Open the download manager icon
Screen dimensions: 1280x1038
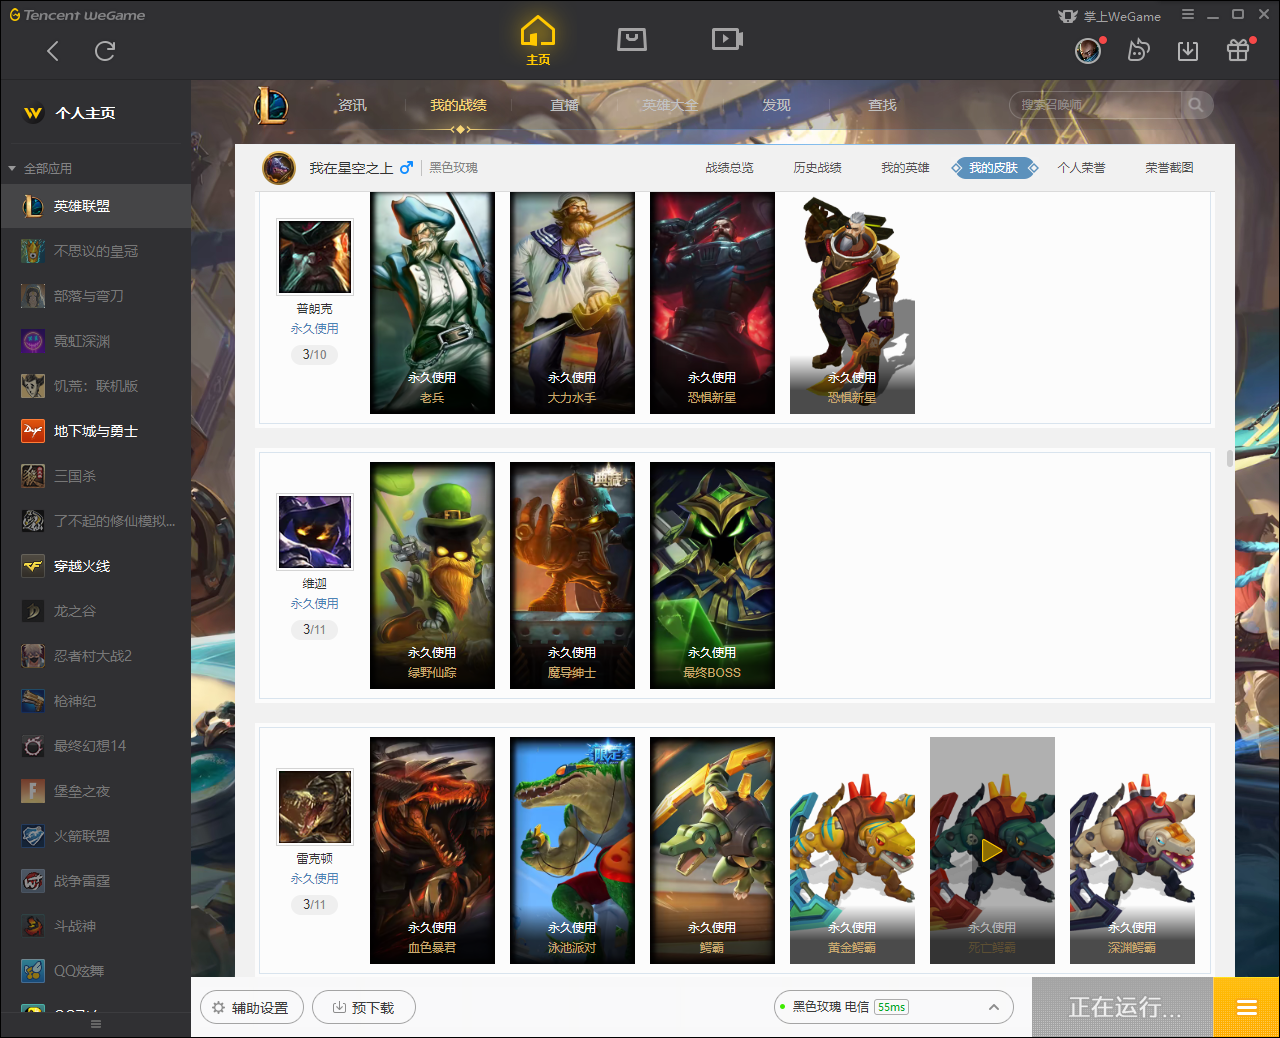[1188, 50]
